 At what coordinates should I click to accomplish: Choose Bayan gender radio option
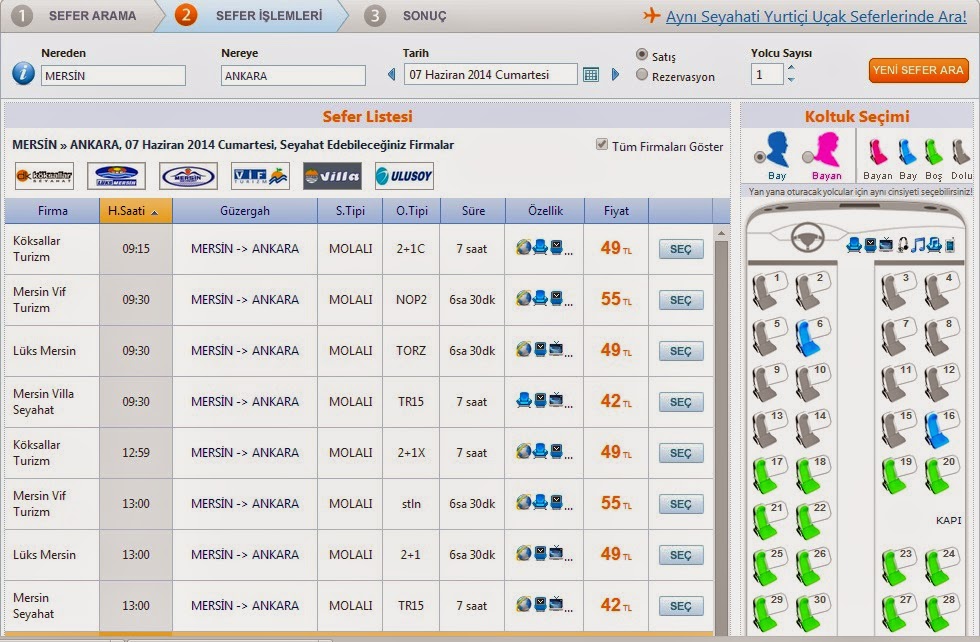(x=808, y=156)
